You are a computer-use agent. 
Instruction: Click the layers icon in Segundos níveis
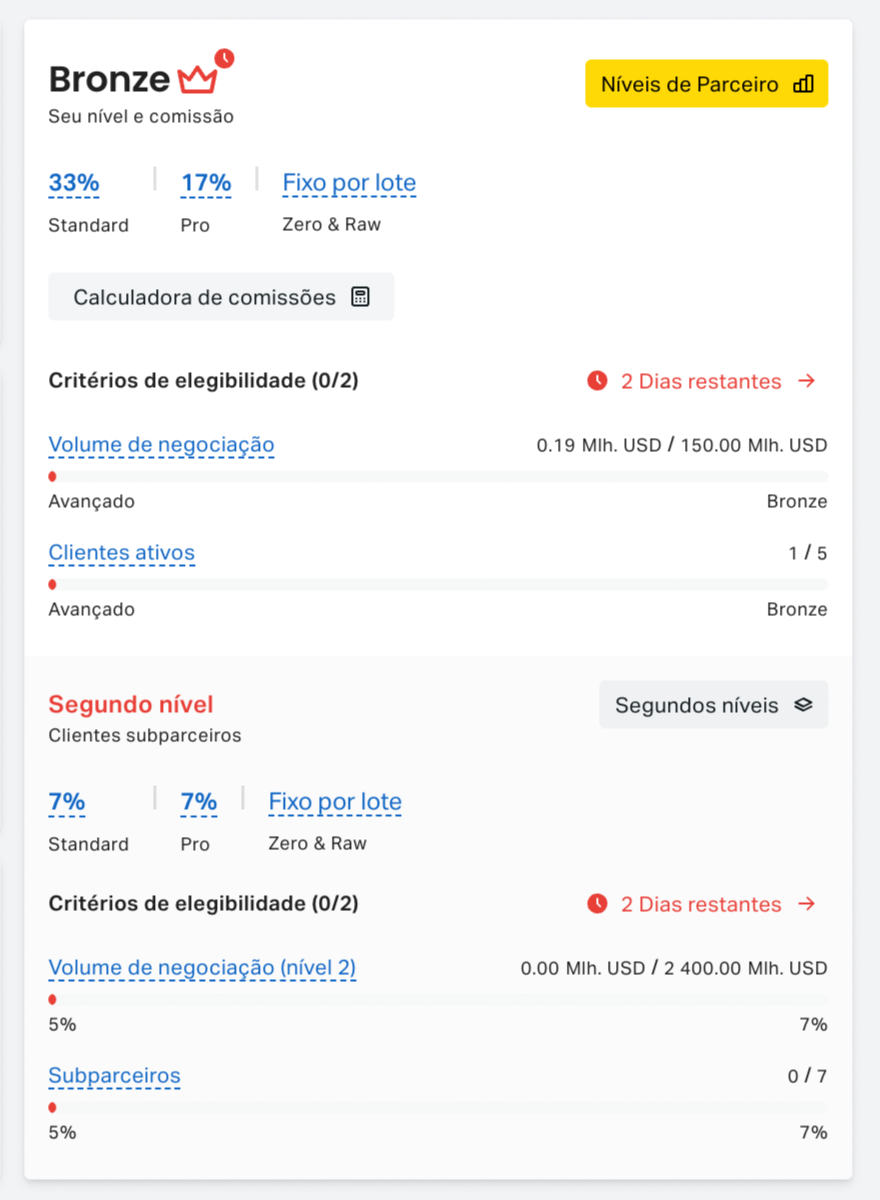(803, 705)
